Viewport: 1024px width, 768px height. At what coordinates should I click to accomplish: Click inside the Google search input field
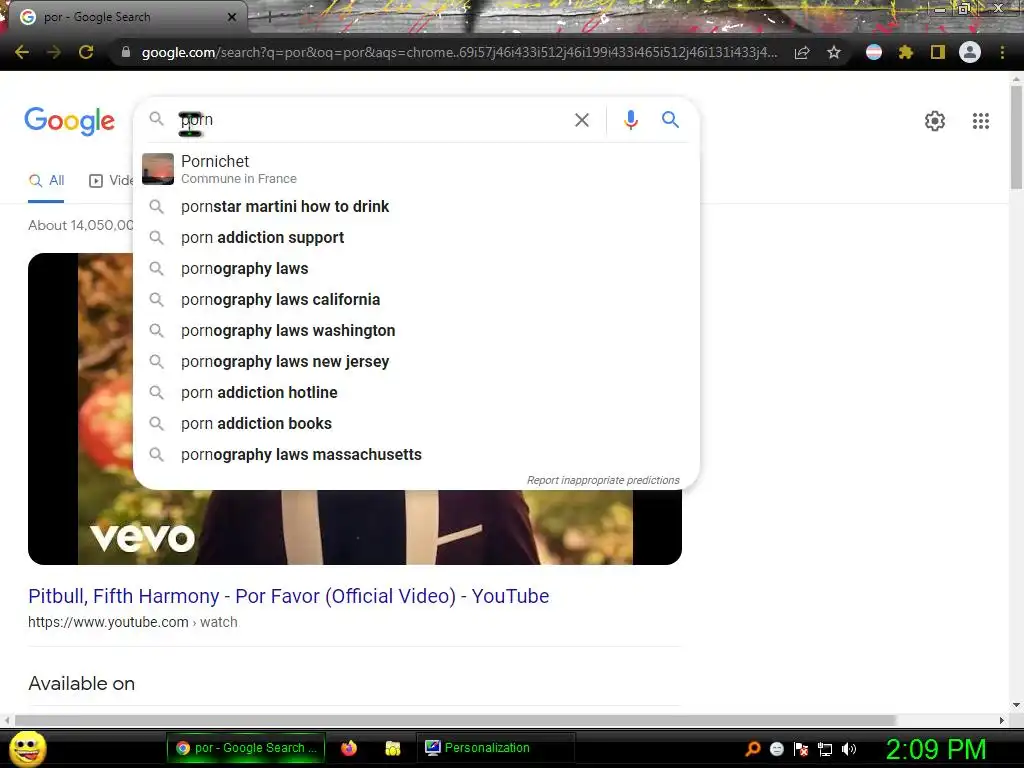click(372, 120)
